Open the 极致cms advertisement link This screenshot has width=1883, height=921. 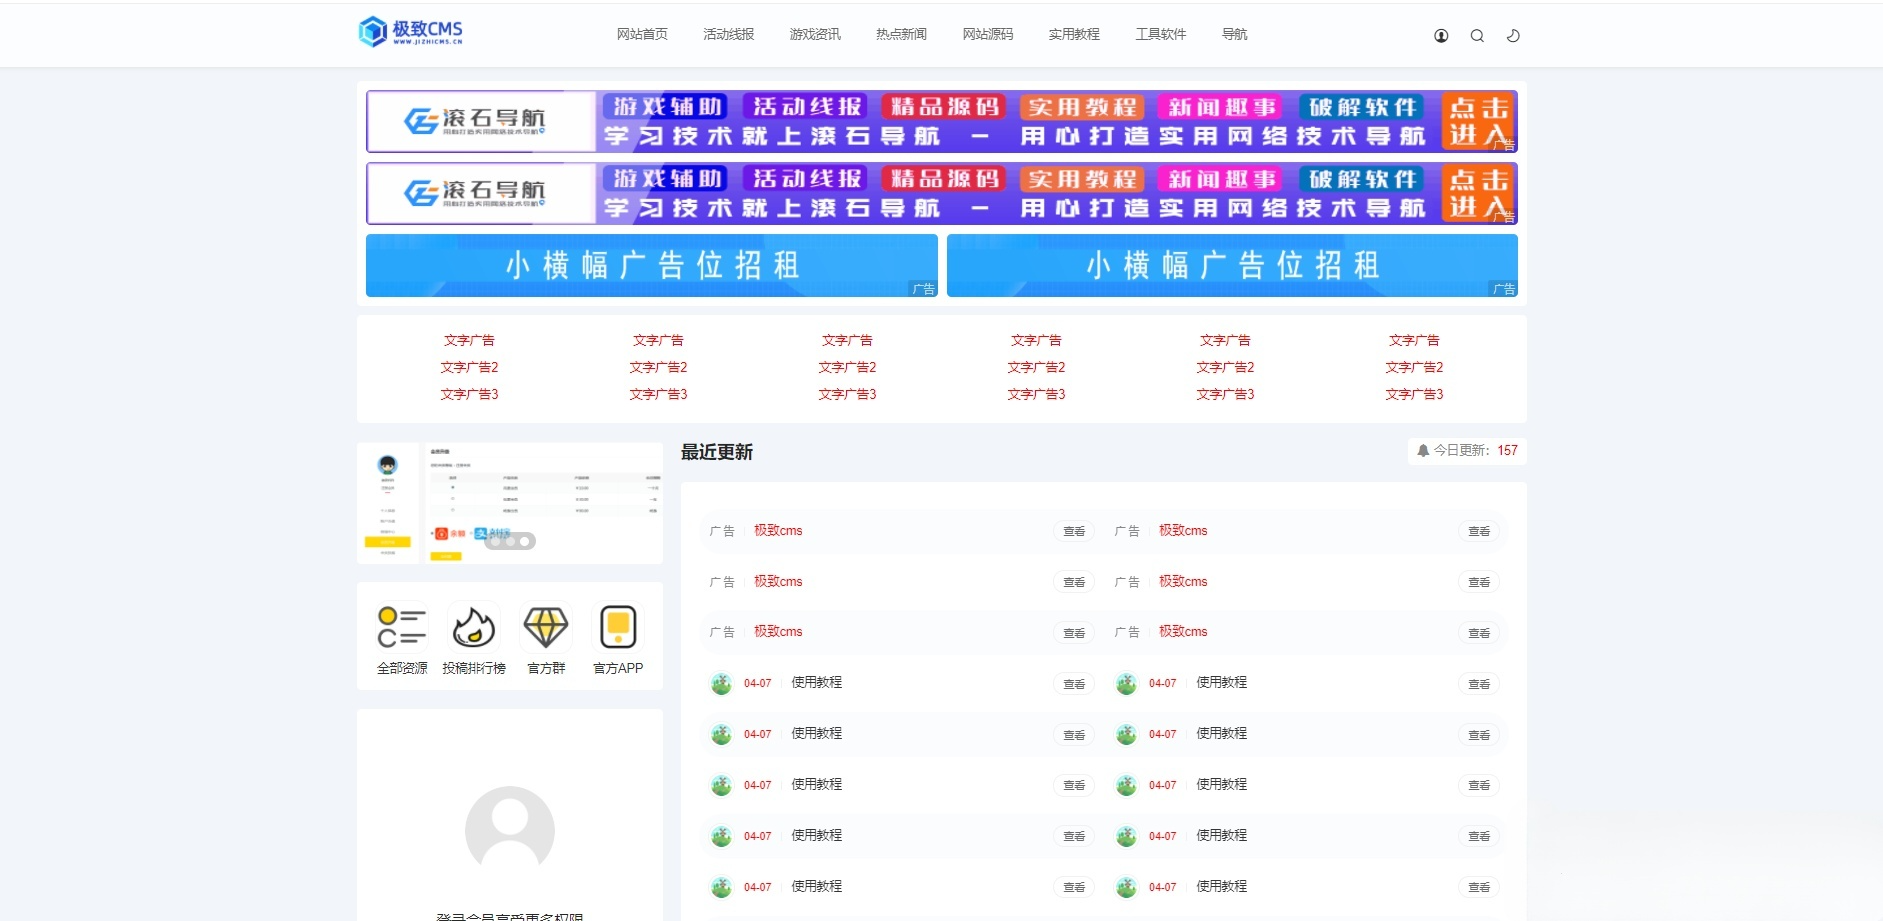coord(778,531)
